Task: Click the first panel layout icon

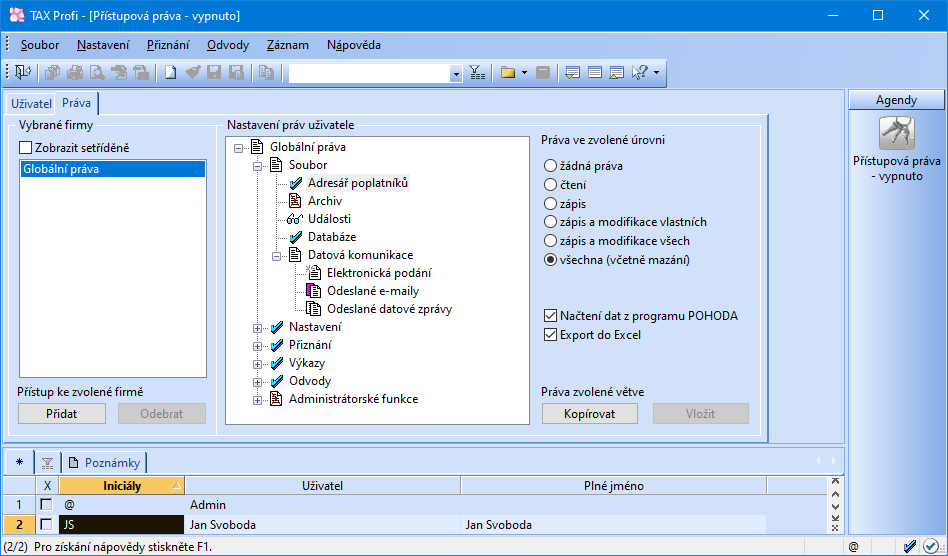Action: pos(573,73)
